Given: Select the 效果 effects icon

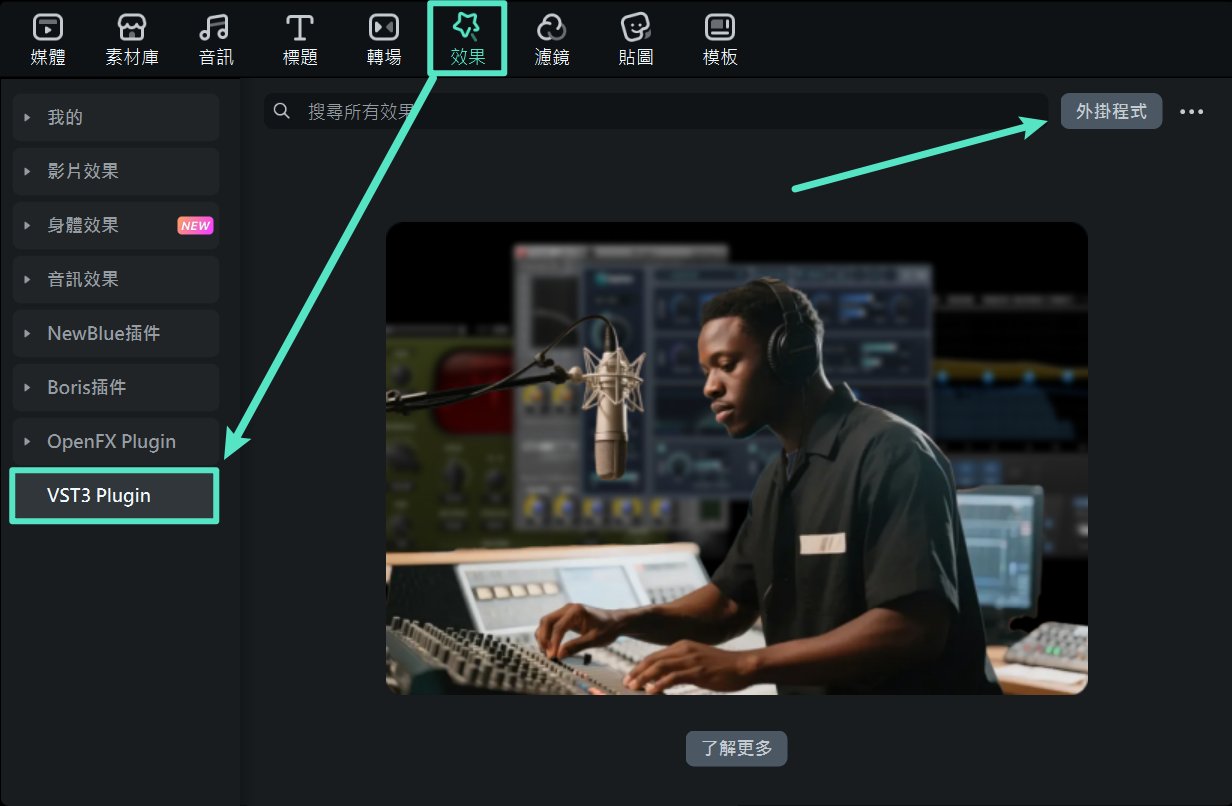Looking at the screenshot, I should pyautogui.click(x=468, y=28).
